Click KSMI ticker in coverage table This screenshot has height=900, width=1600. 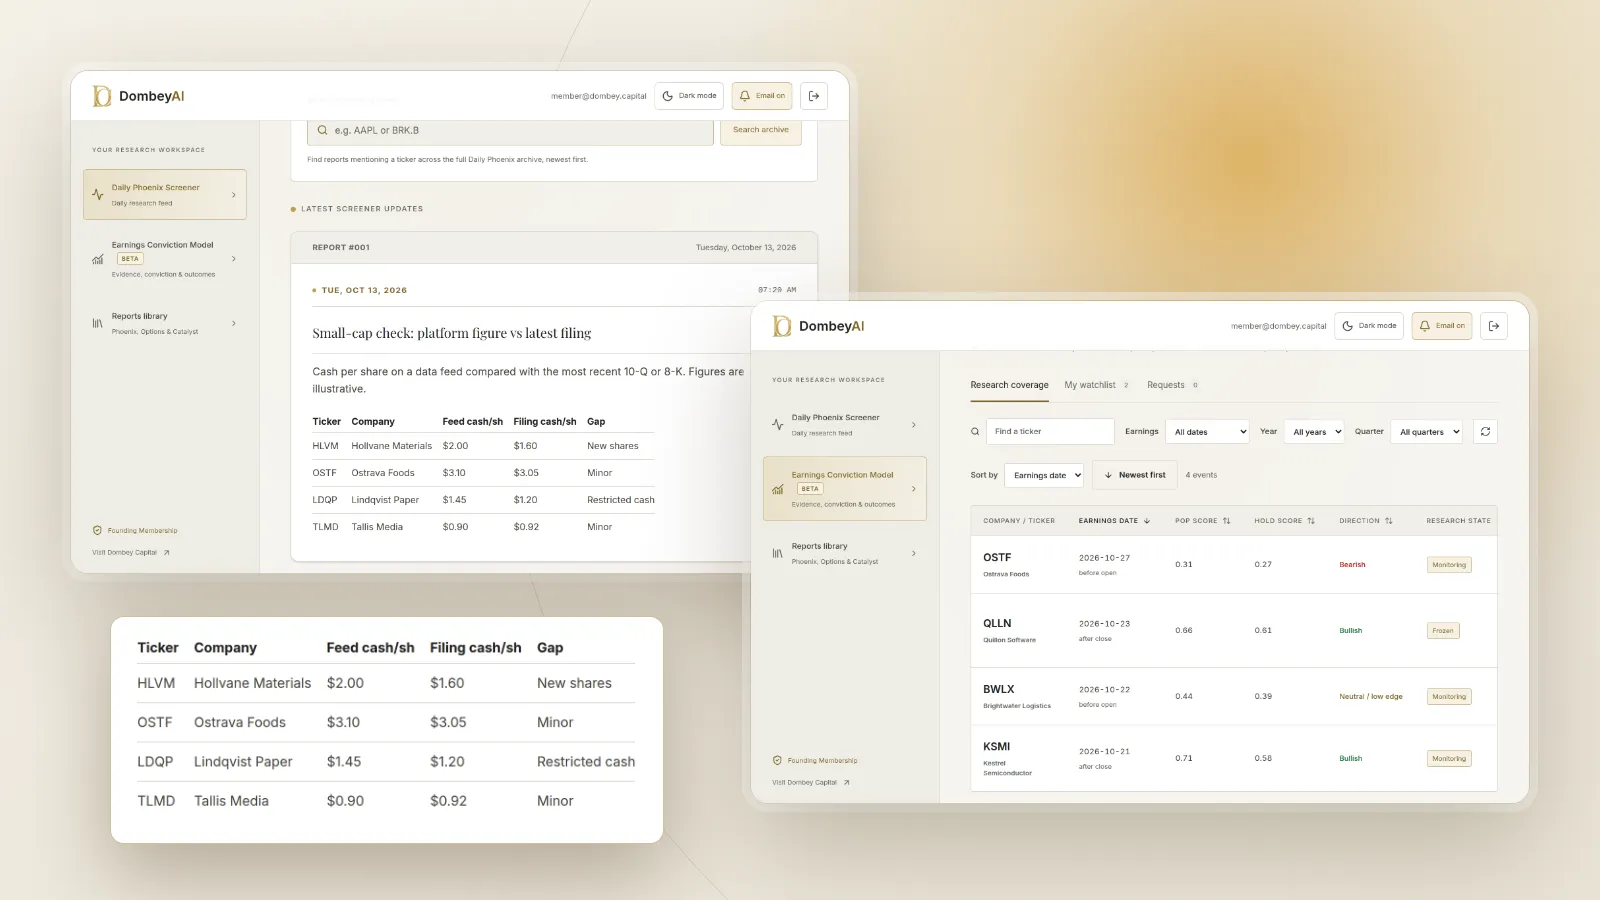click(997, 747)
